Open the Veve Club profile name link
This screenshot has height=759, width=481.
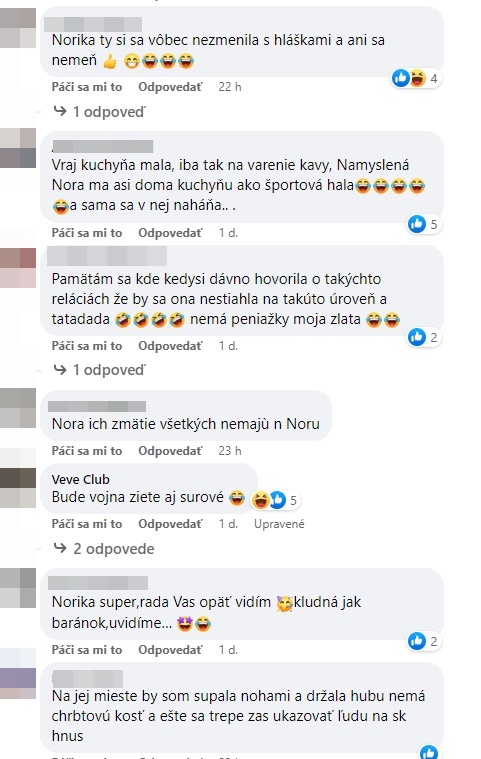pos(80,479)
